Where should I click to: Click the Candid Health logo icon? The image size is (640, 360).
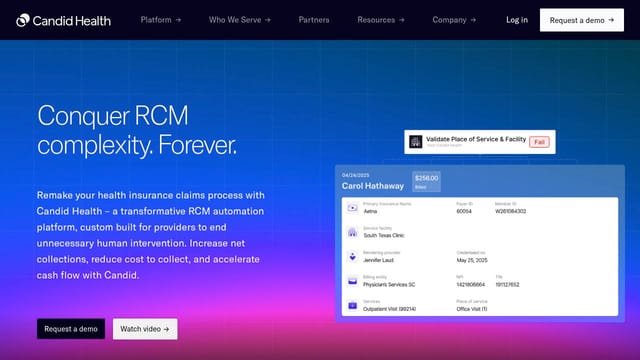tap(23, 20)
